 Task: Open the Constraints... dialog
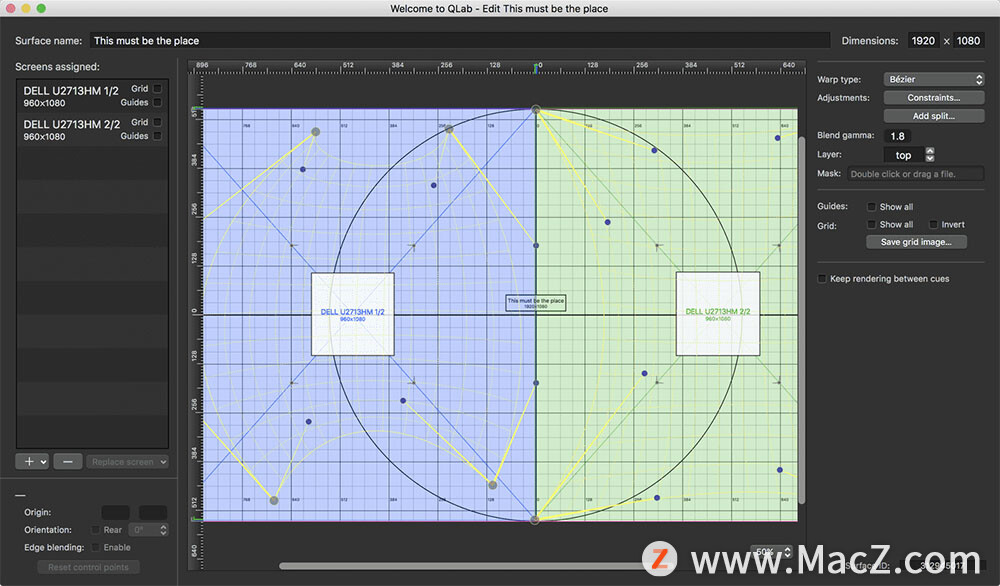934,98
